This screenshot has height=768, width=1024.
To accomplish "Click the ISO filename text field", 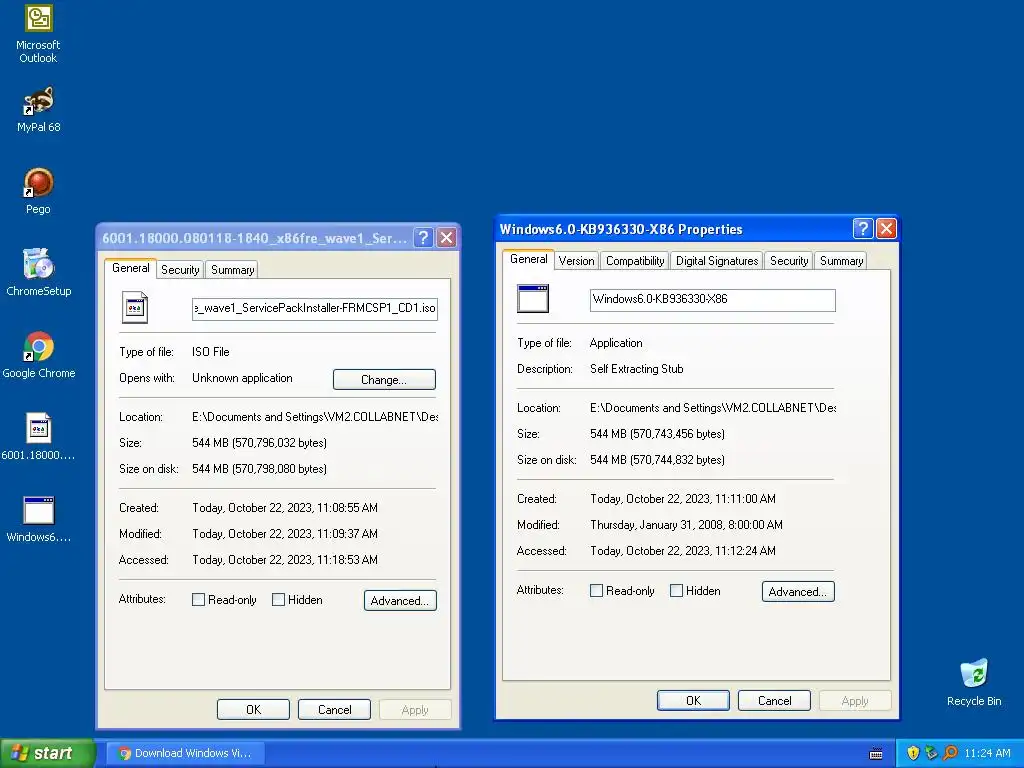I will click(x=315, y=308).
